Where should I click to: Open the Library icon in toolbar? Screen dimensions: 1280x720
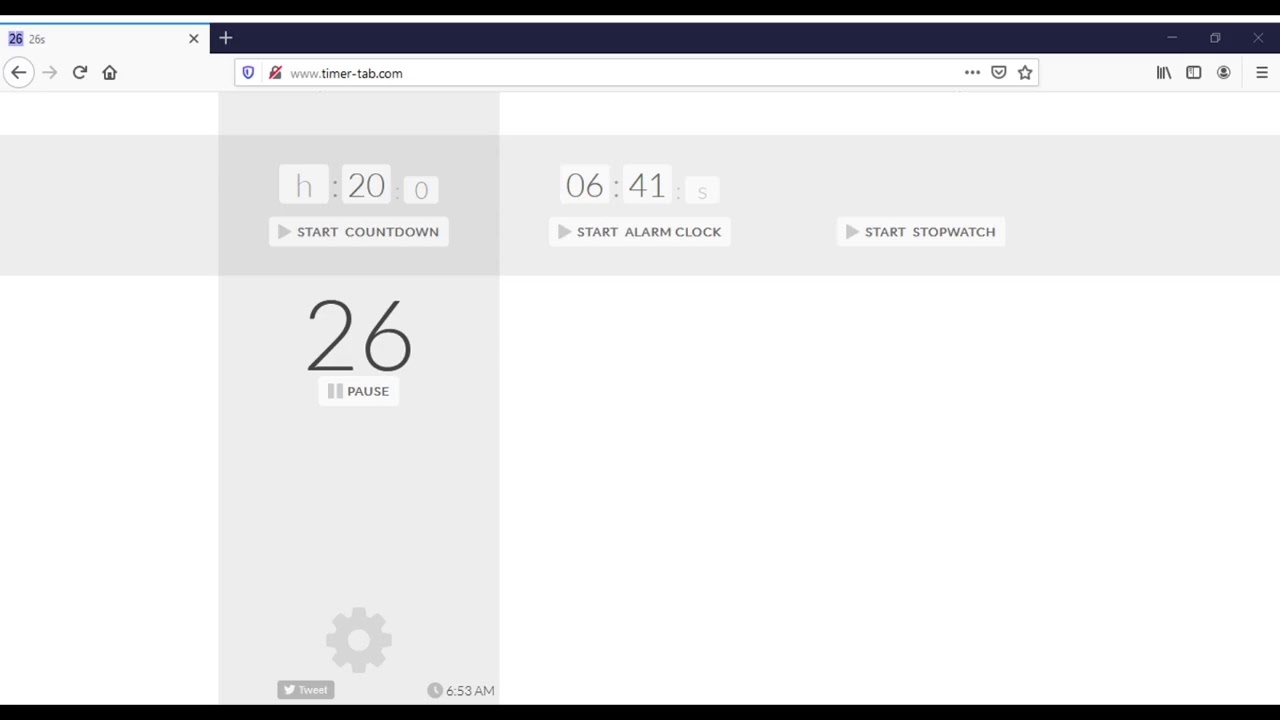pyautogui.click(x=1164, y=72)
